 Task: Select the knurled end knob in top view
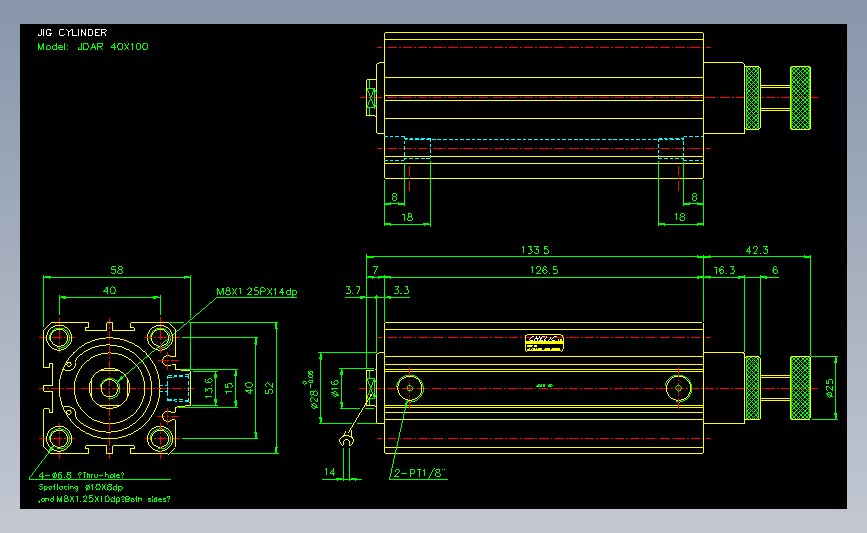800,98
